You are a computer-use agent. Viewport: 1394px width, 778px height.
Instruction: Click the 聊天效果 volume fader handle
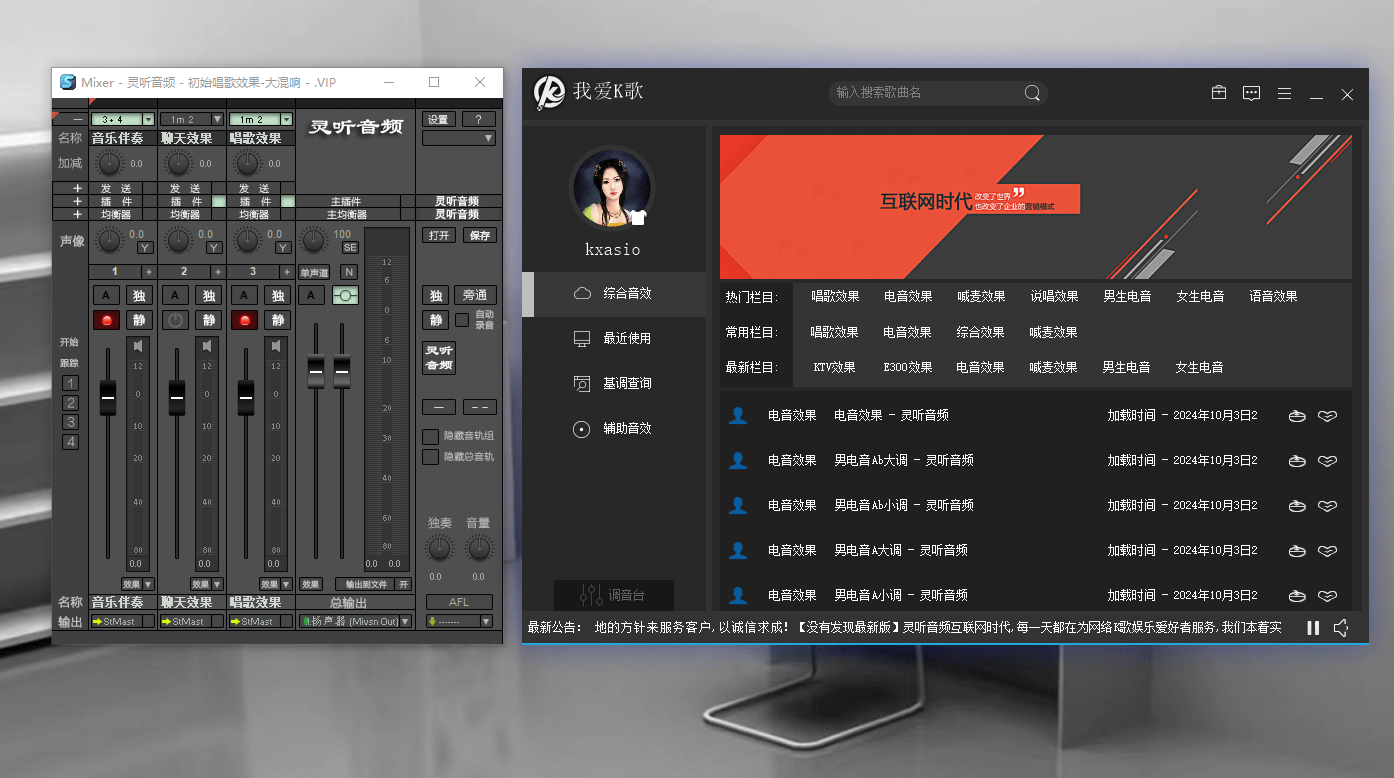click(177, 397)
